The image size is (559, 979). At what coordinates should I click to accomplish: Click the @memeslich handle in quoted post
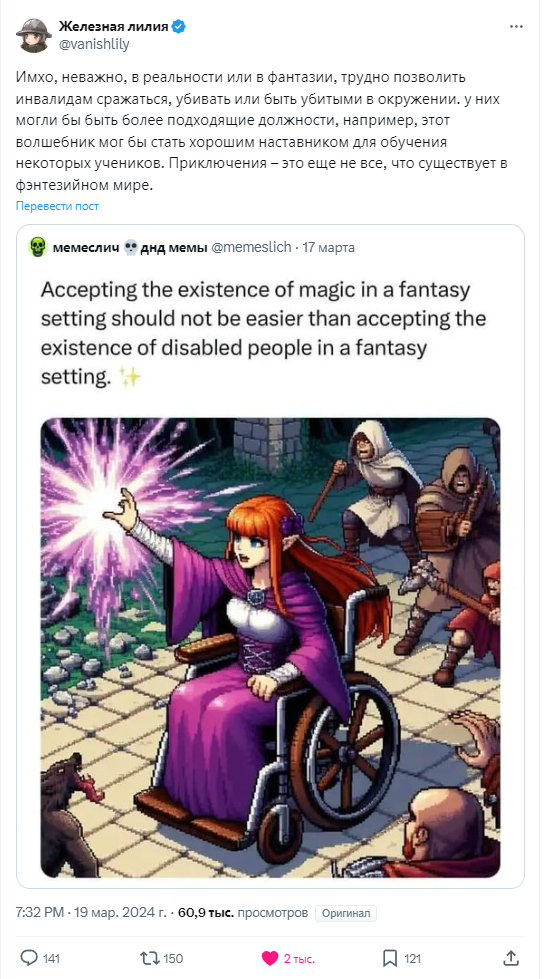[252, 247]
